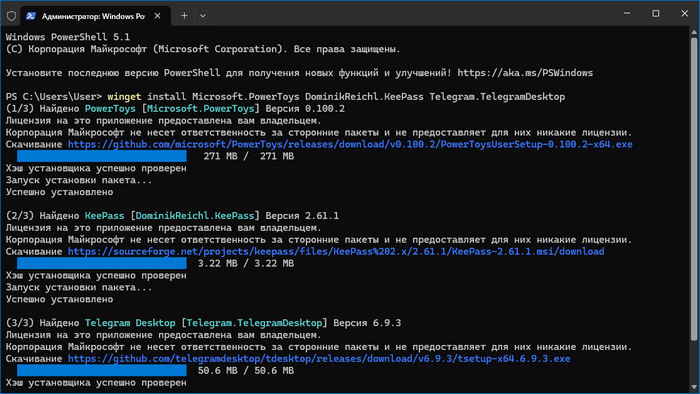Click the cyan 'KeePass' package name

(104, 216)
